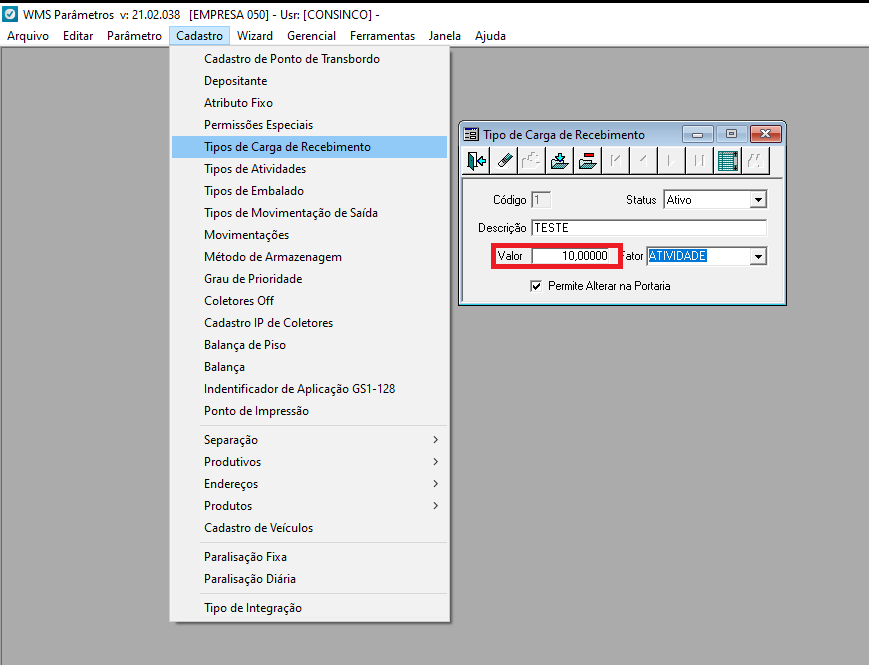The height and width of the screenshot is (667, 871).
Task: Select Balança de Piso entry
Action: click(309, 345)
